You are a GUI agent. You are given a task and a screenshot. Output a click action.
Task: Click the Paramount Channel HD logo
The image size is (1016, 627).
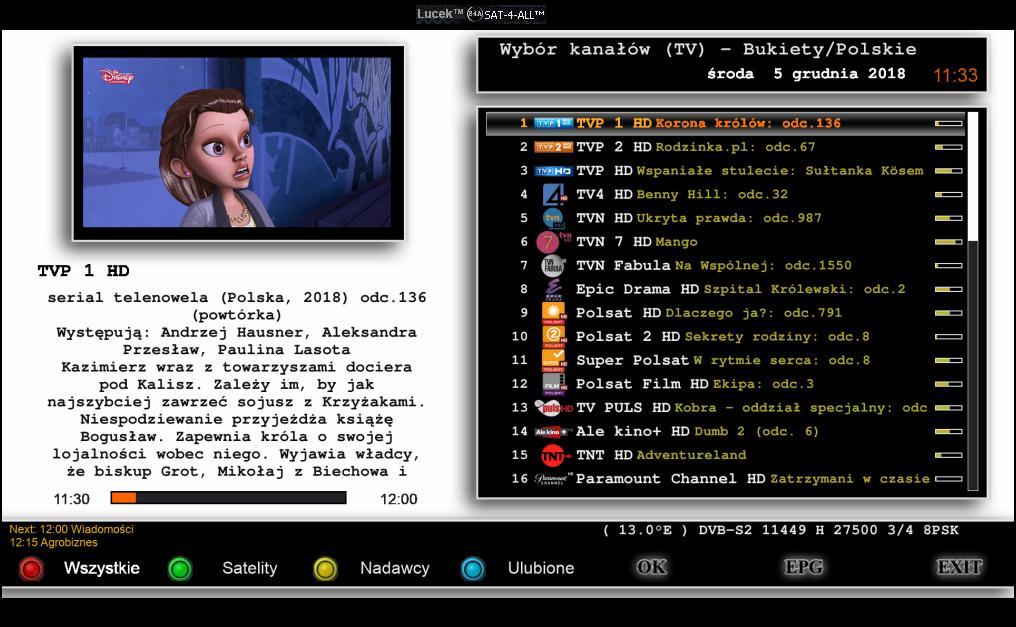coord(553,479)
